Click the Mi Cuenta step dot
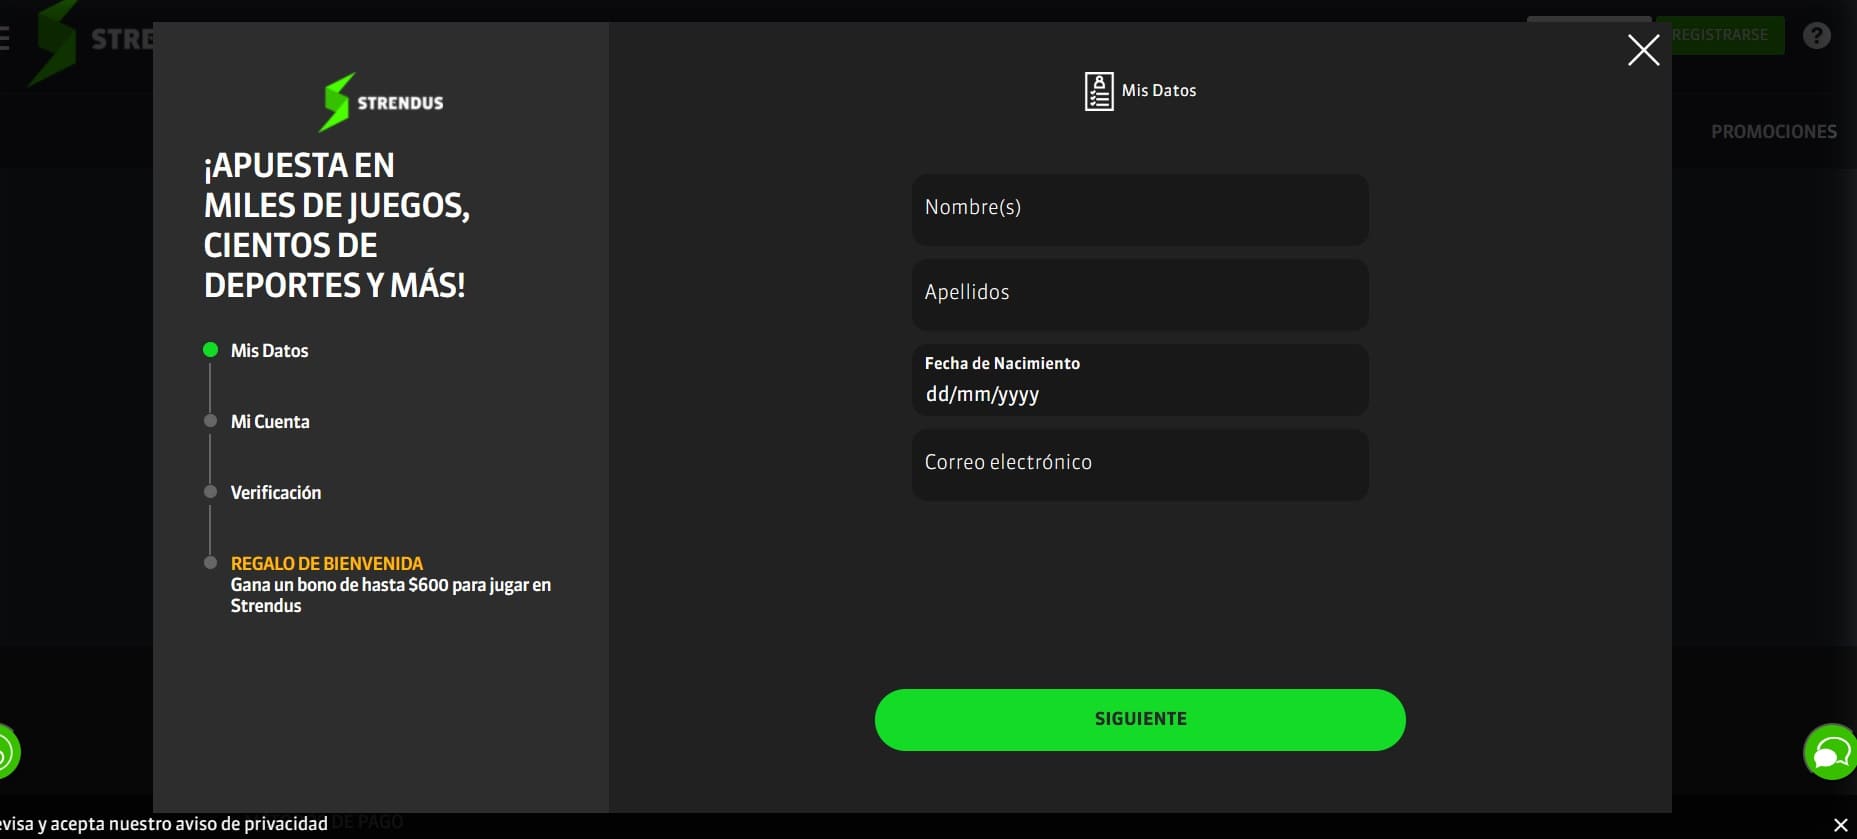The image size is (1857, 839). [x=210, y=421]
